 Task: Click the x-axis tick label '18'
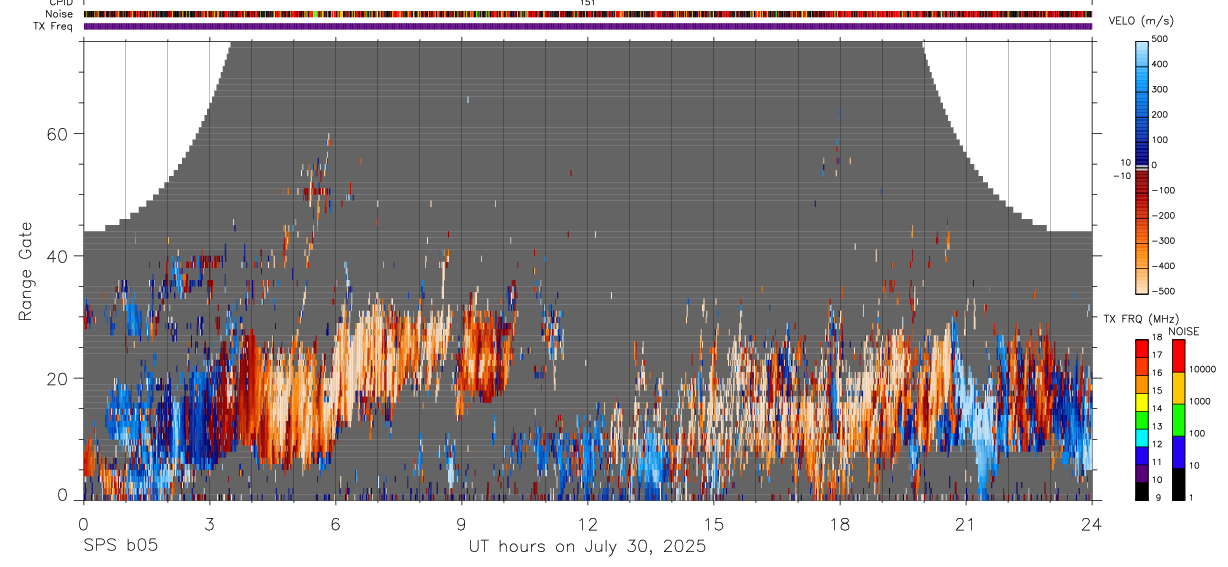839,523
